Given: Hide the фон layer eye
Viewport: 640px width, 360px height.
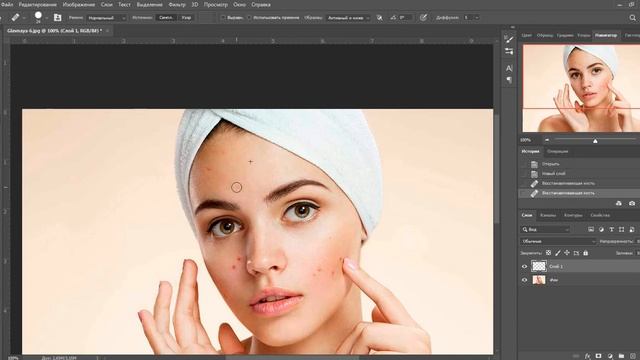Looking at the screenshot, I should point(524,280).
